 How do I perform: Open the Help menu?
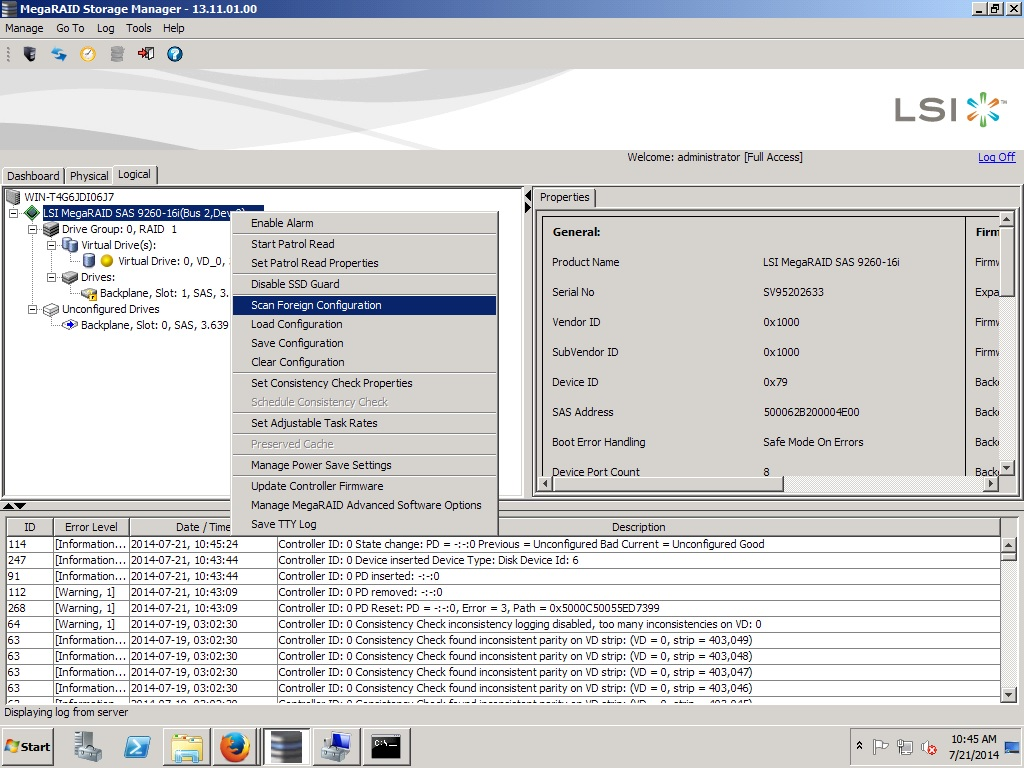click(x=174, y=28)
